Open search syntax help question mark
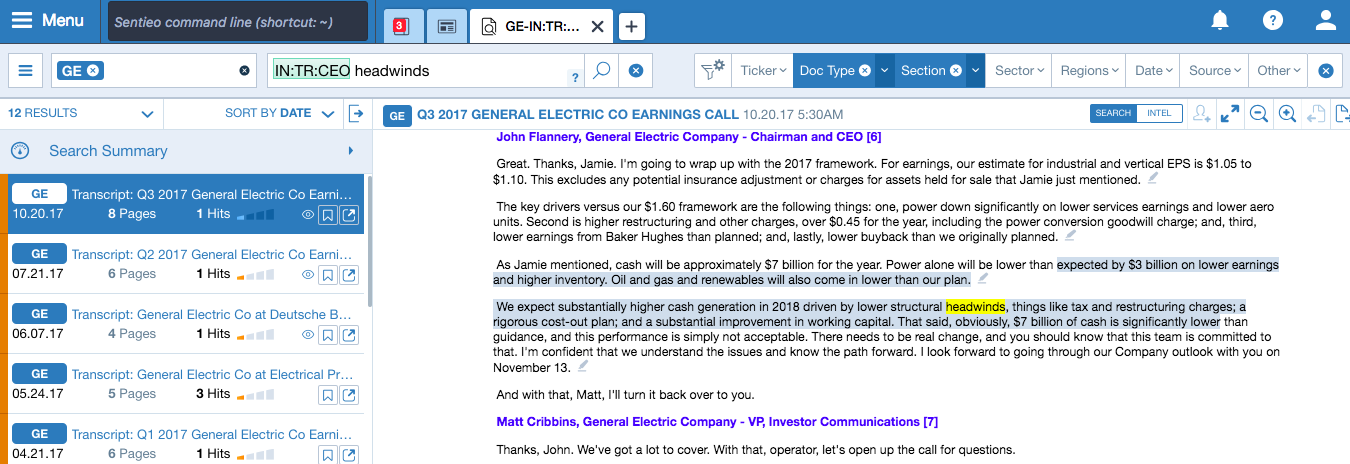The height and width of the screenshot is (464, 1350). click(x=574, y=78)
